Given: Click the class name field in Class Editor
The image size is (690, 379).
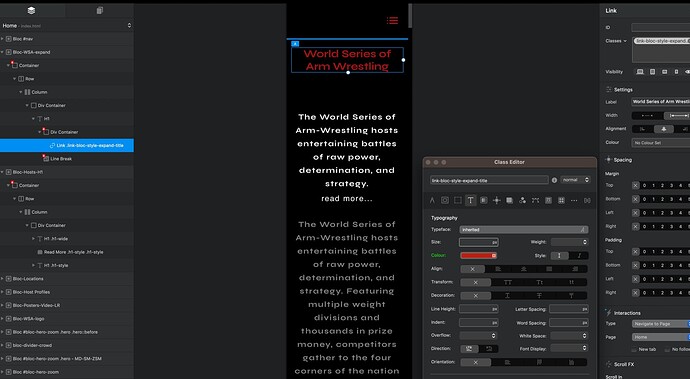Looking at the screenshot, I should pos(489,180).
